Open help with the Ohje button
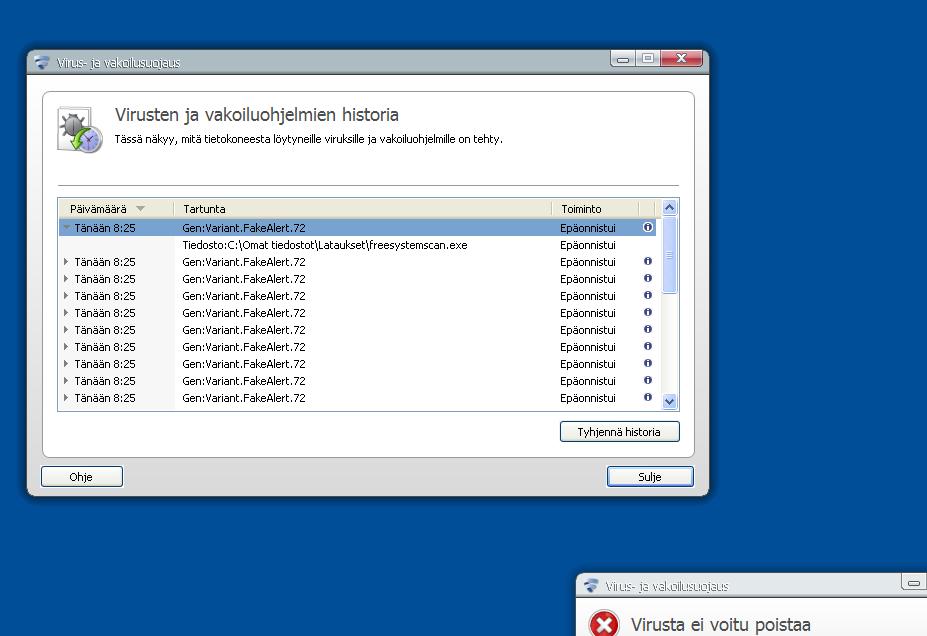This screenshot has width=927, height=636. (x=81, y=477)
